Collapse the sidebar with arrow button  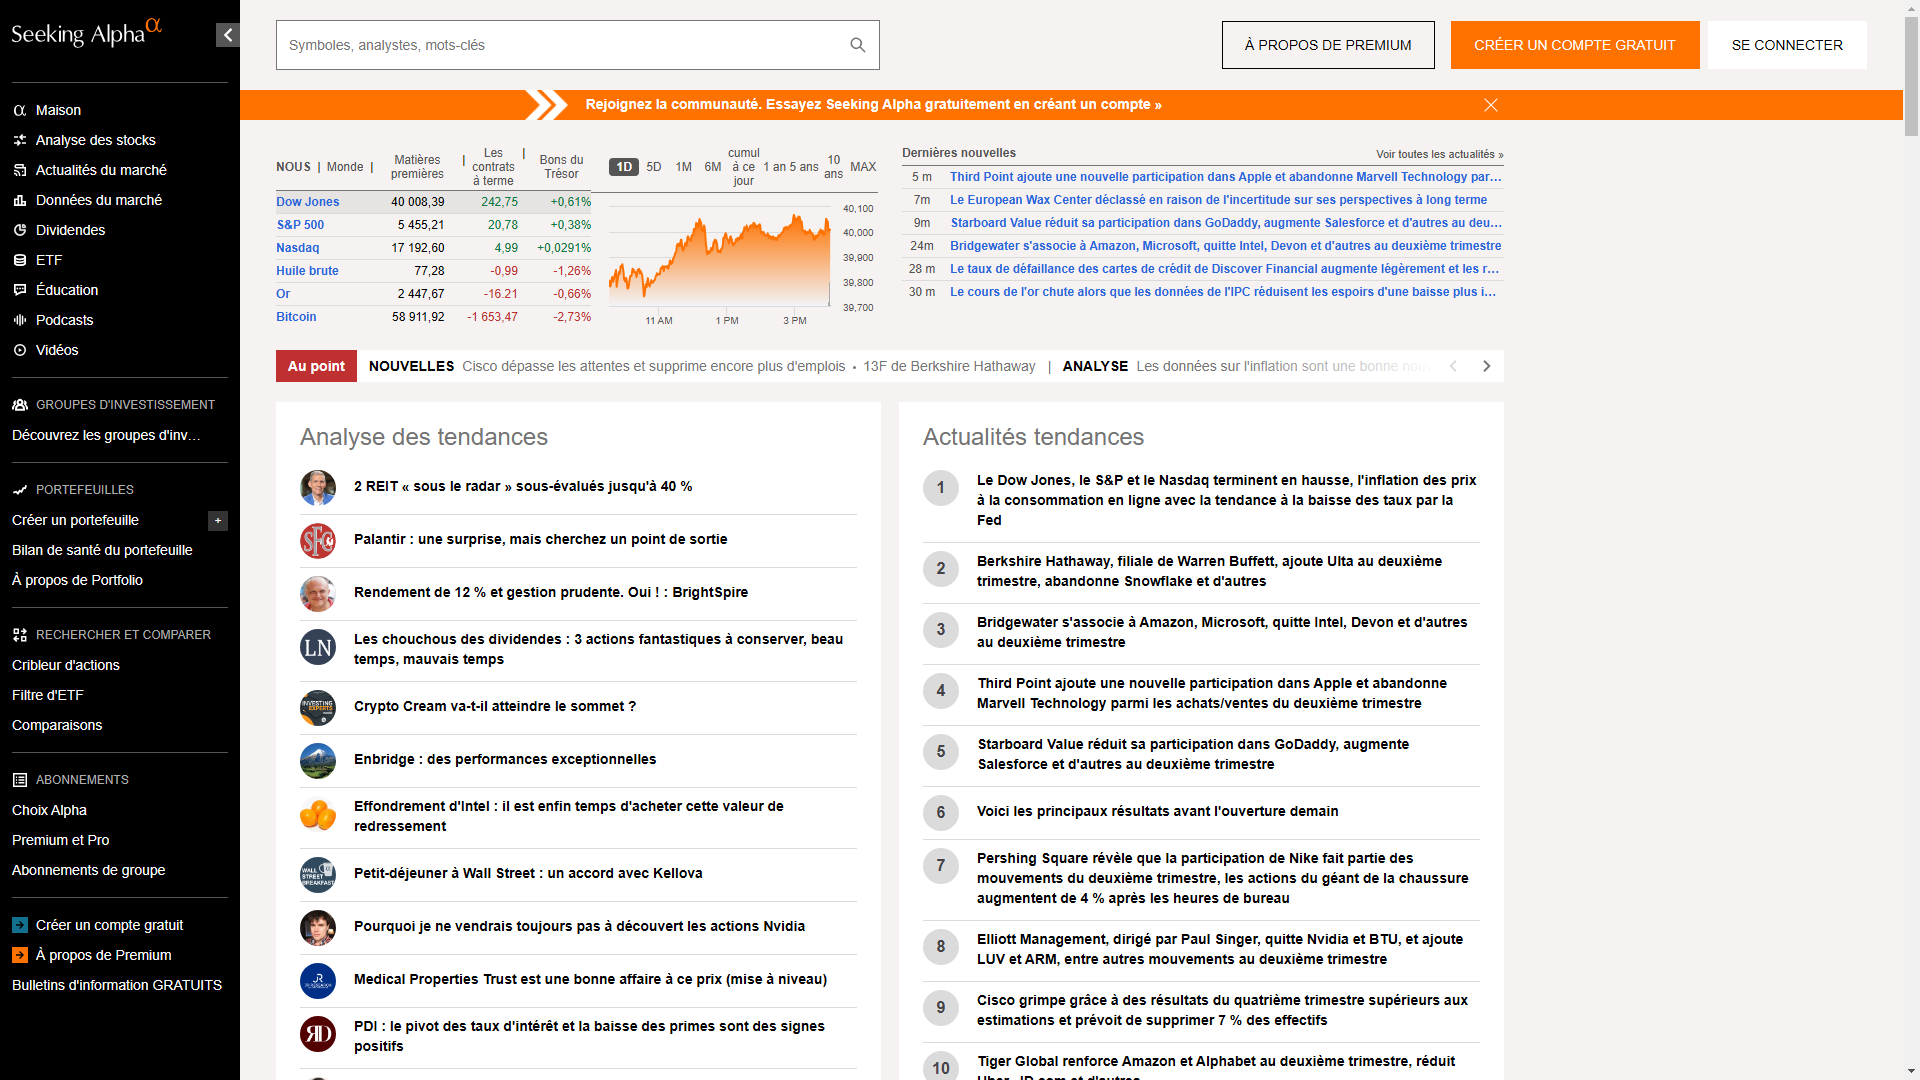coord(228,36)
